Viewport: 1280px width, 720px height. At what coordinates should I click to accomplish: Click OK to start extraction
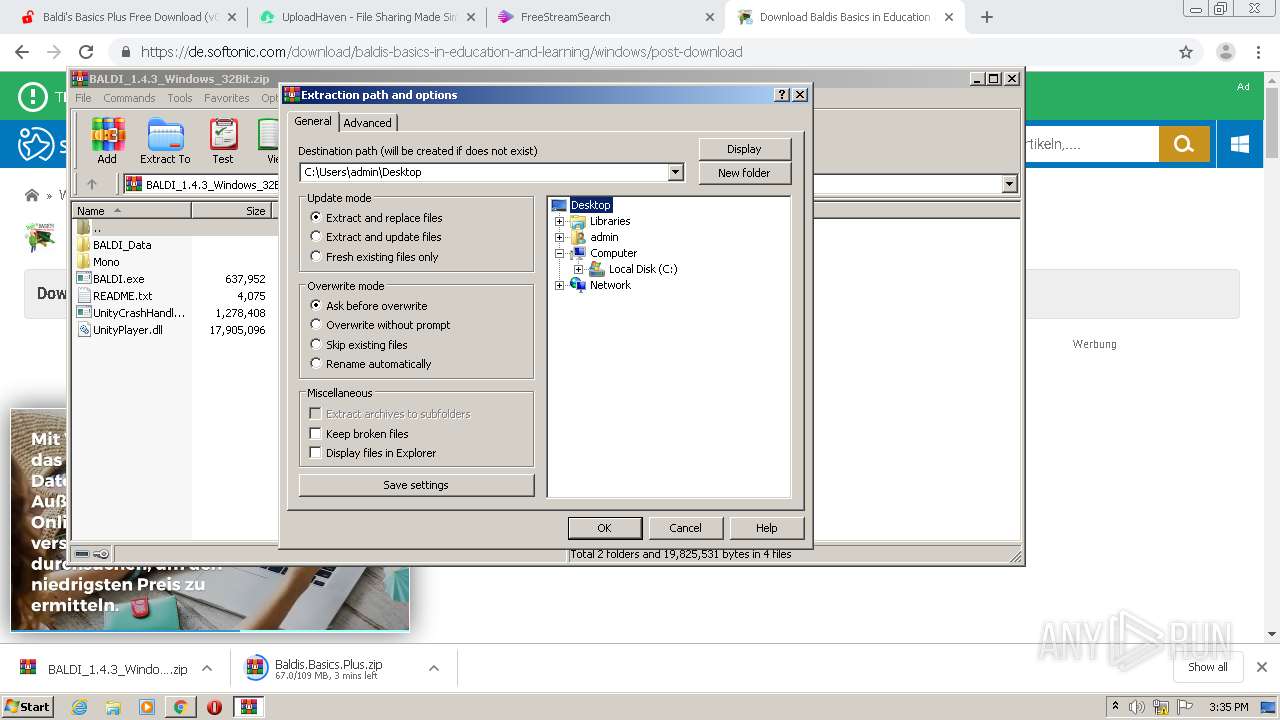(604, 528)
